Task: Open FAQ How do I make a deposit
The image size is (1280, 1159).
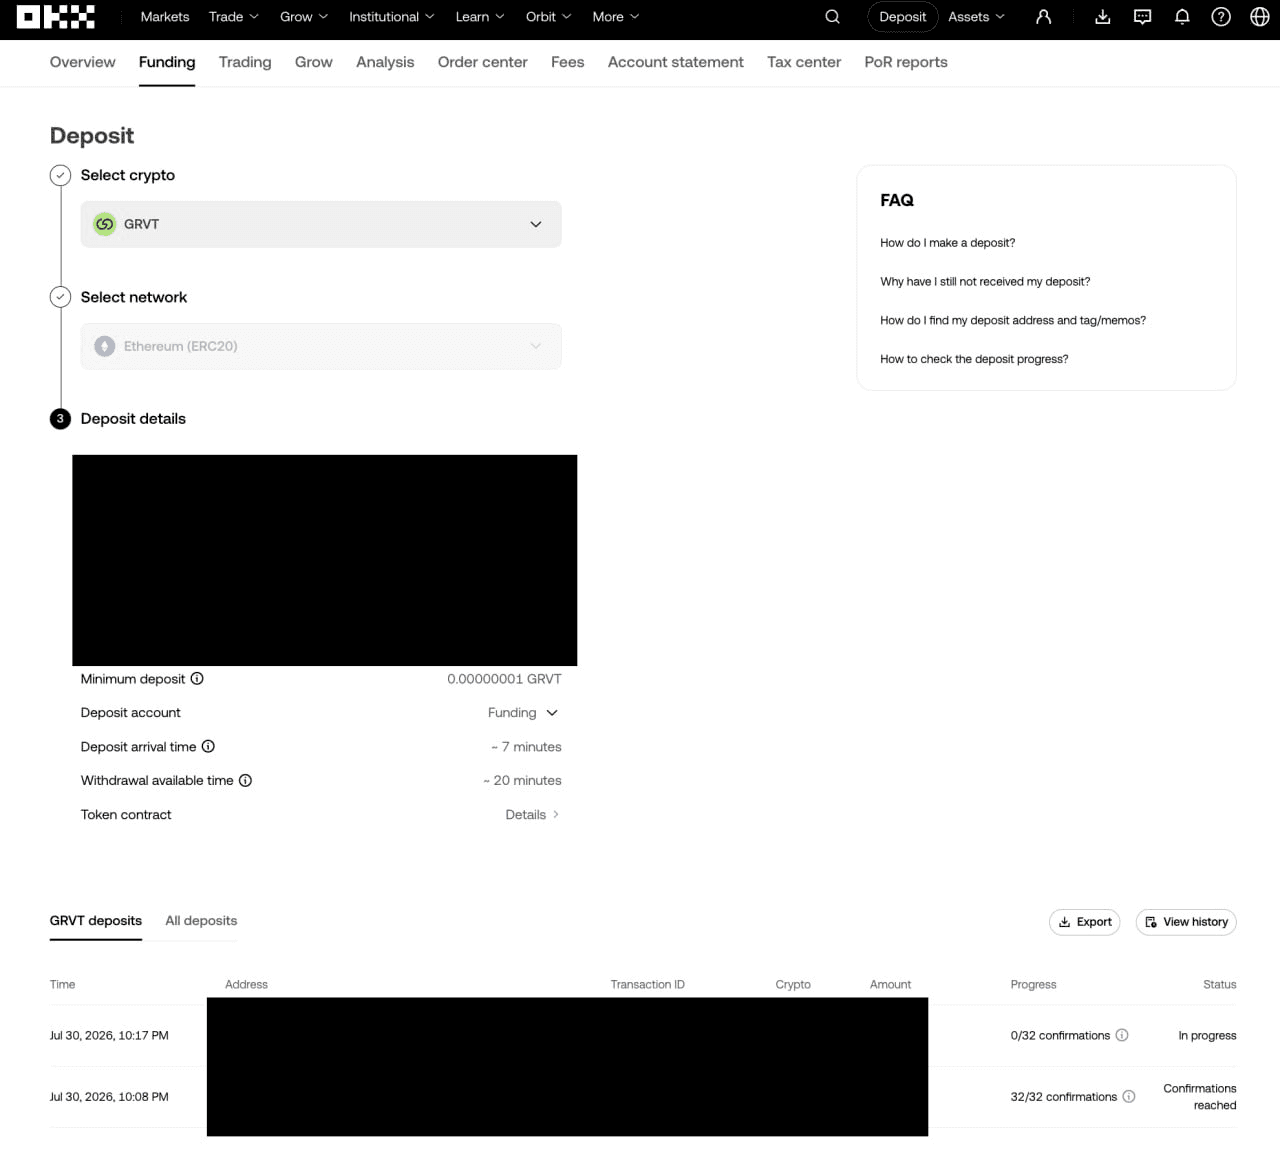Action: [947, 243]
